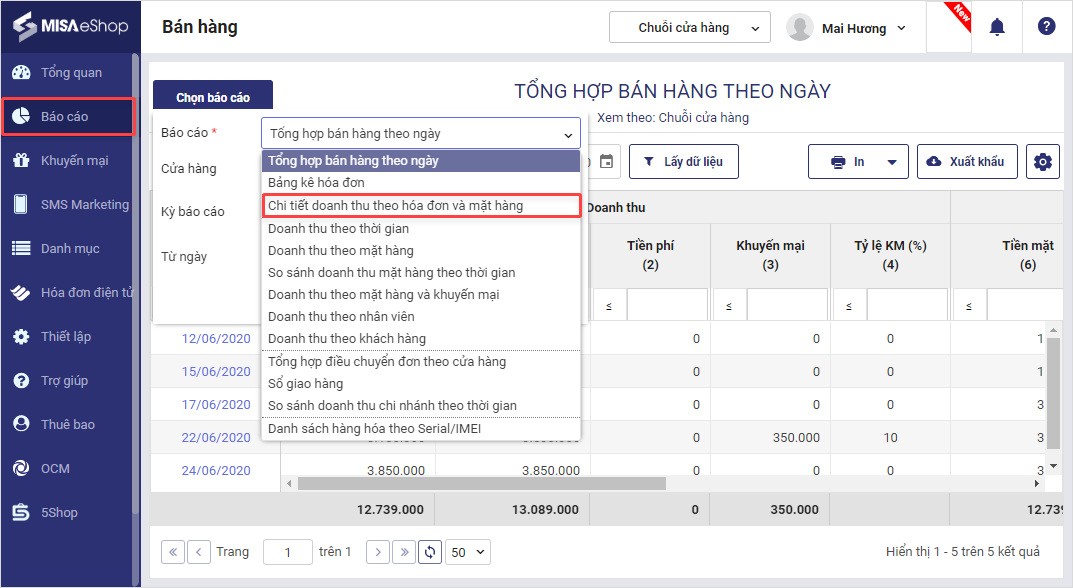This screenshot has height=588, width=1073.
Task: Open Tỷ lệ KM filter operator ≤
Action: pos(849,306)
